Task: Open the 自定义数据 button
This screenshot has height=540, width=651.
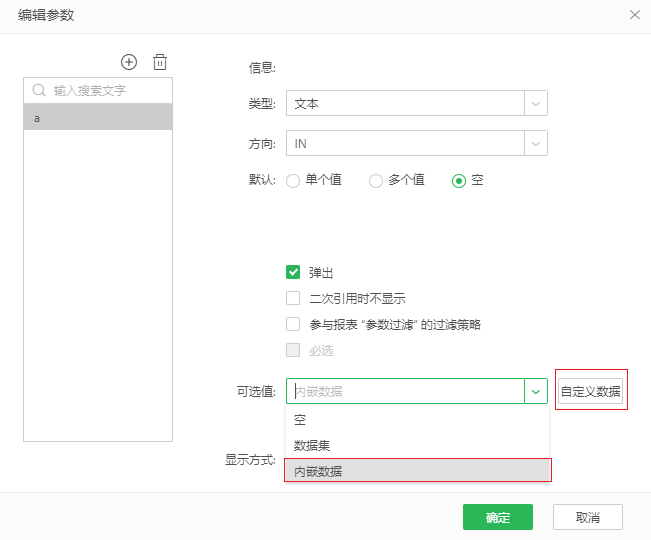Action: click(590, 391)
